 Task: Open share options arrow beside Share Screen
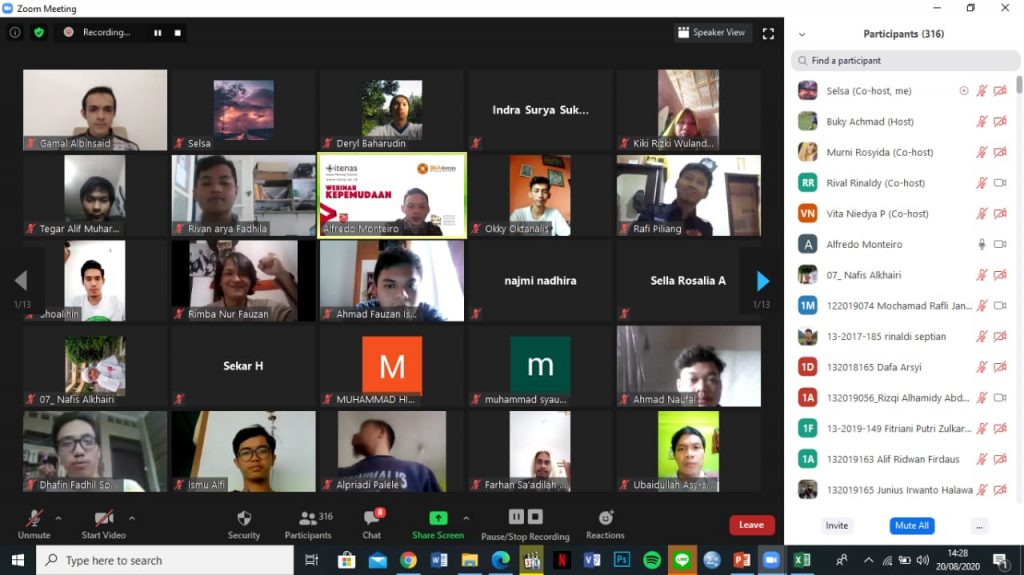point(466,518)
